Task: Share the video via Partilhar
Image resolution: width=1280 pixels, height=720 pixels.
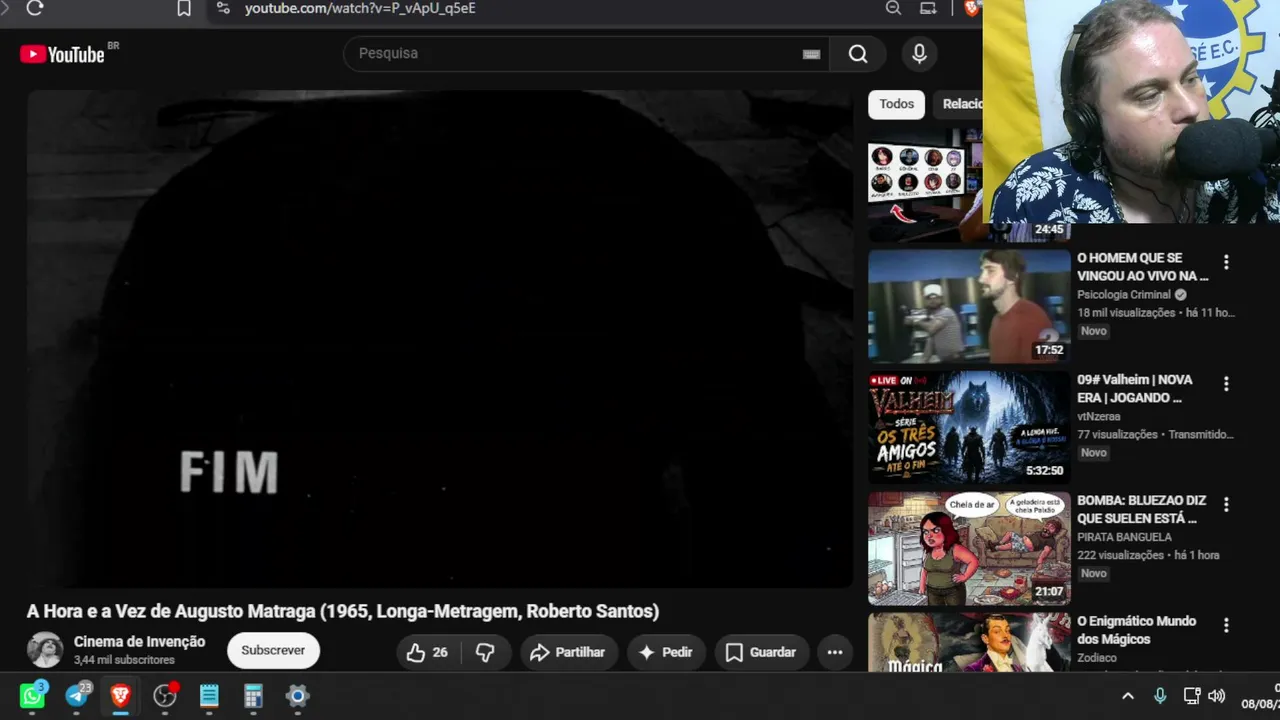Action: (x=567, y=652)
